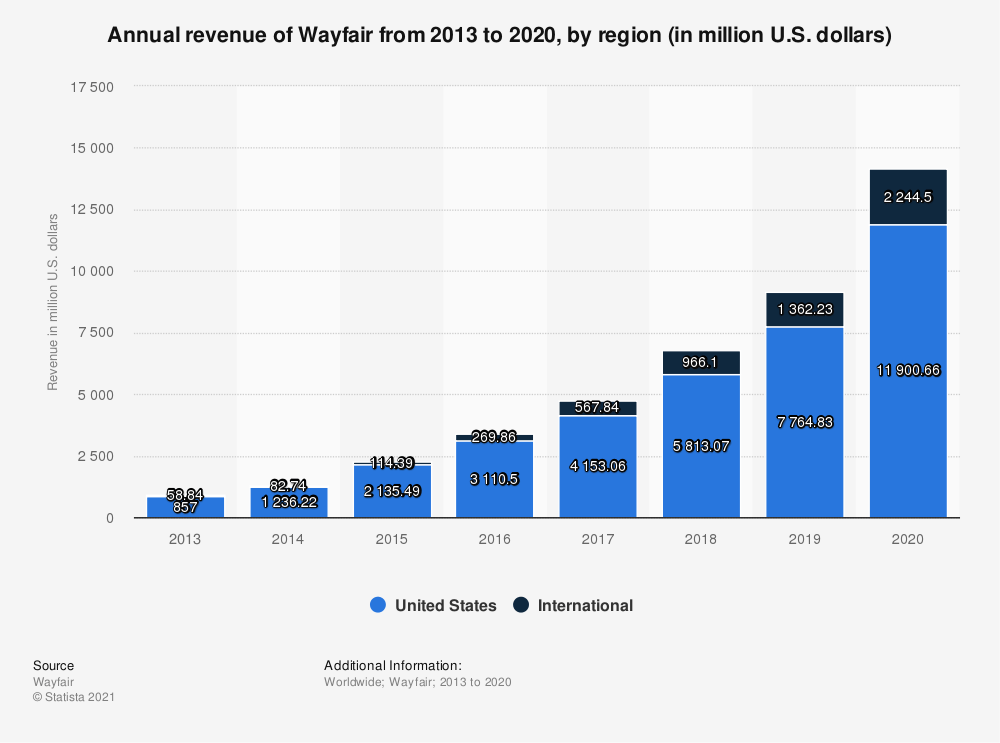Click the 2013 x-axis label

(x=185, y=540)
